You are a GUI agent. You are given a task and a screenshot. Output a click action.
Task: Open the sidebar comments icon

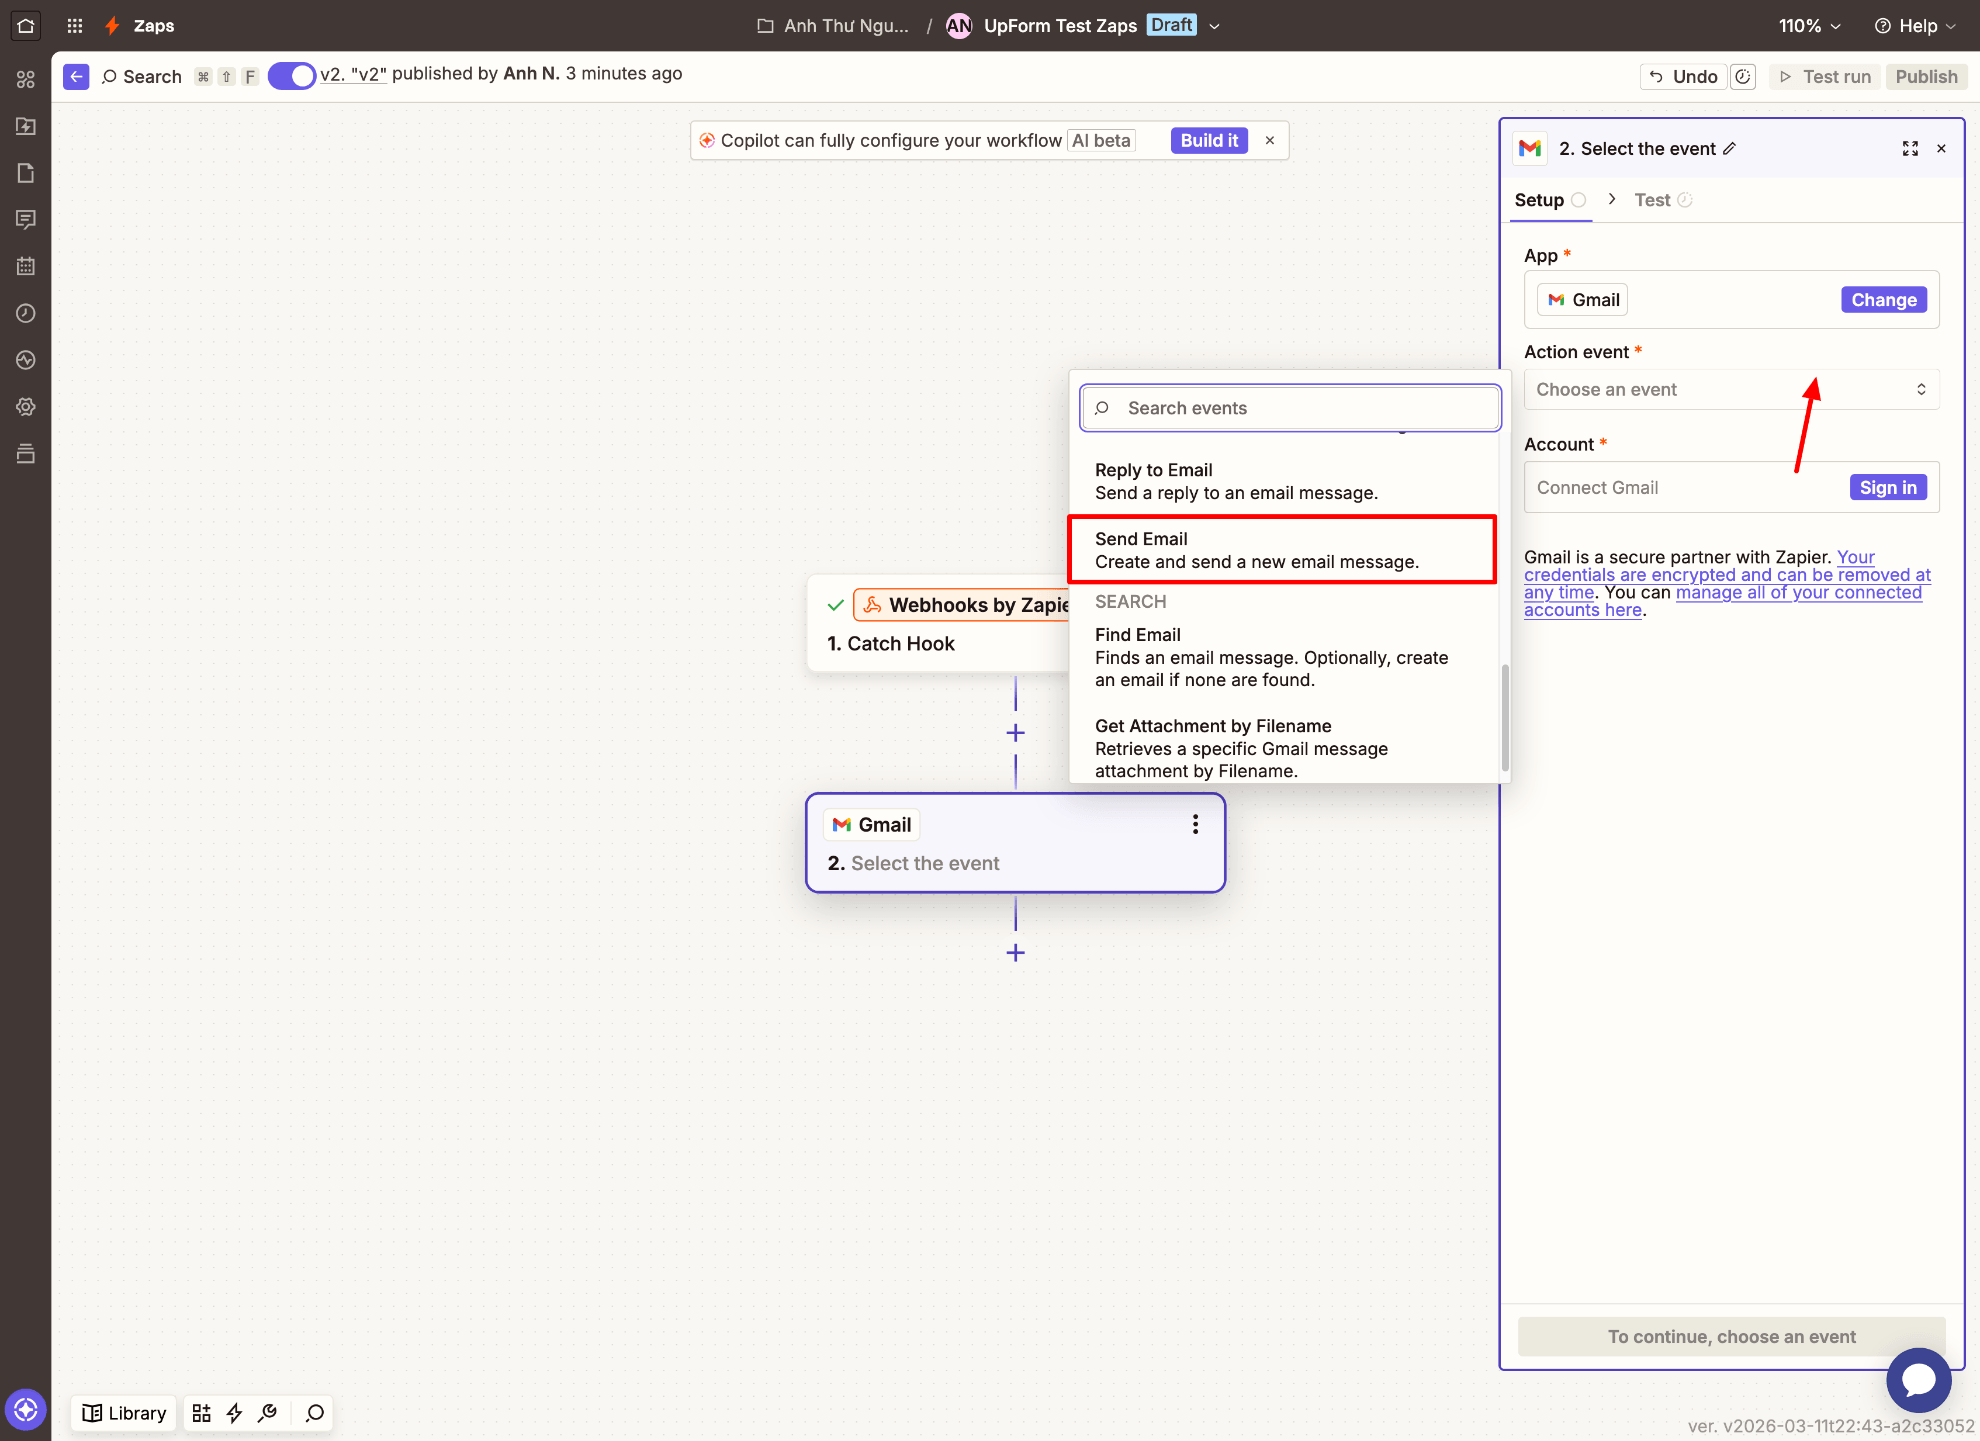[26, 219]
